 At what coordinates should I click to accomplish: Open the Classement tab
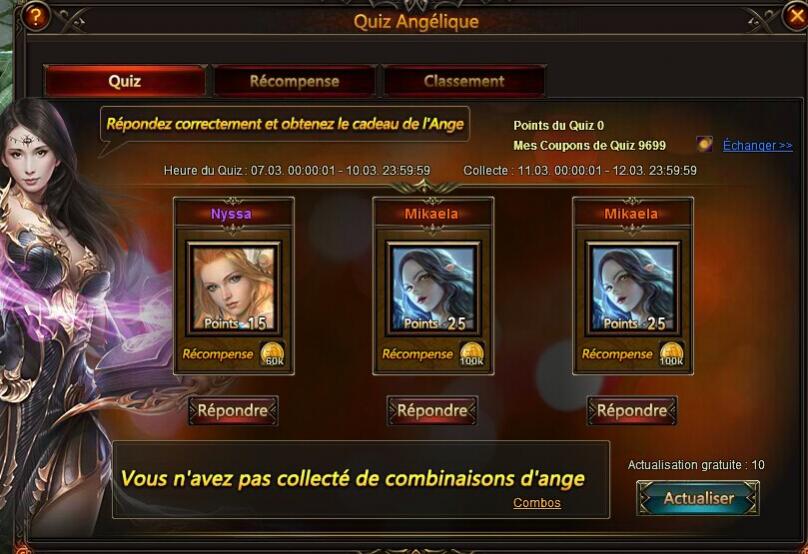[x=464, y=81]
